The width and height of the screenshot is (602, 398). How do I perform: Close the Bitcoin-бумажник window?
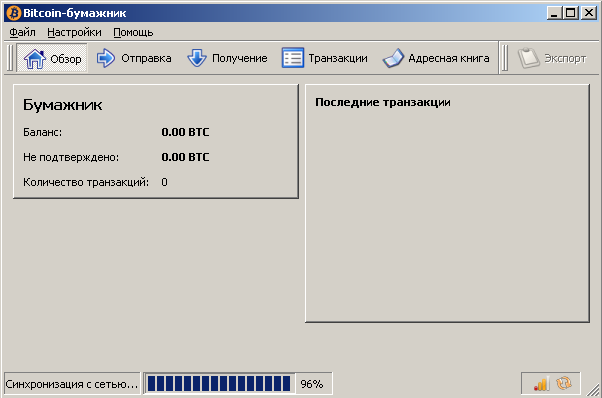589,13
